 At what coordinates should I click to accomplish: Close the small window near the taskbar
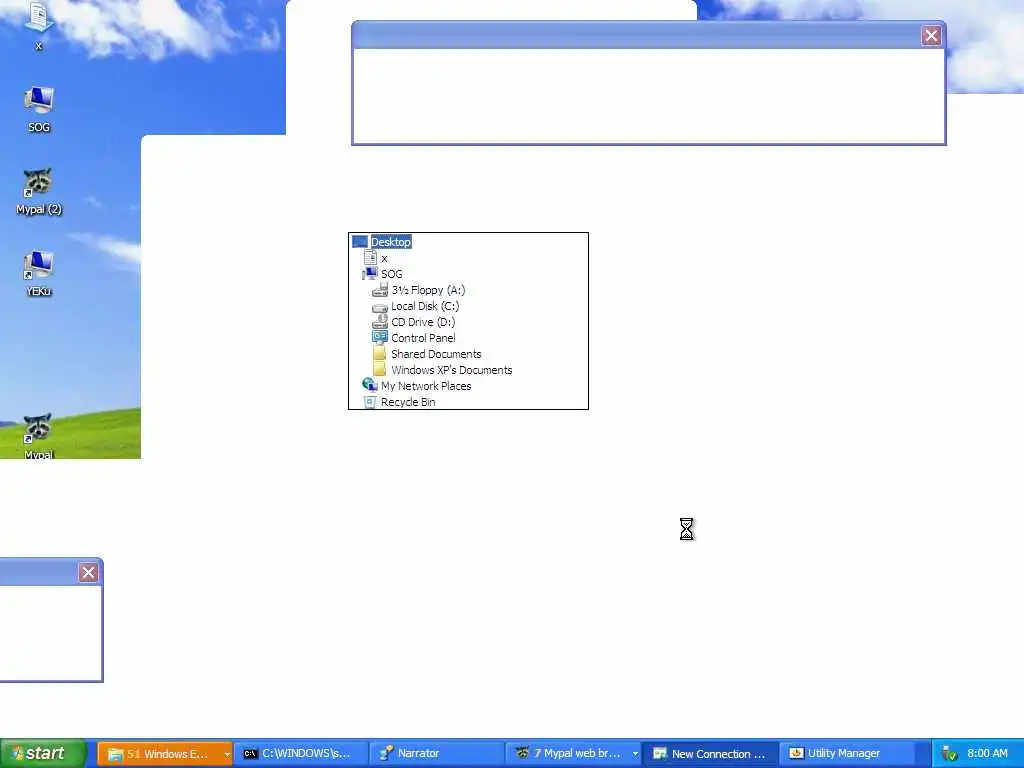coord(88,573)
